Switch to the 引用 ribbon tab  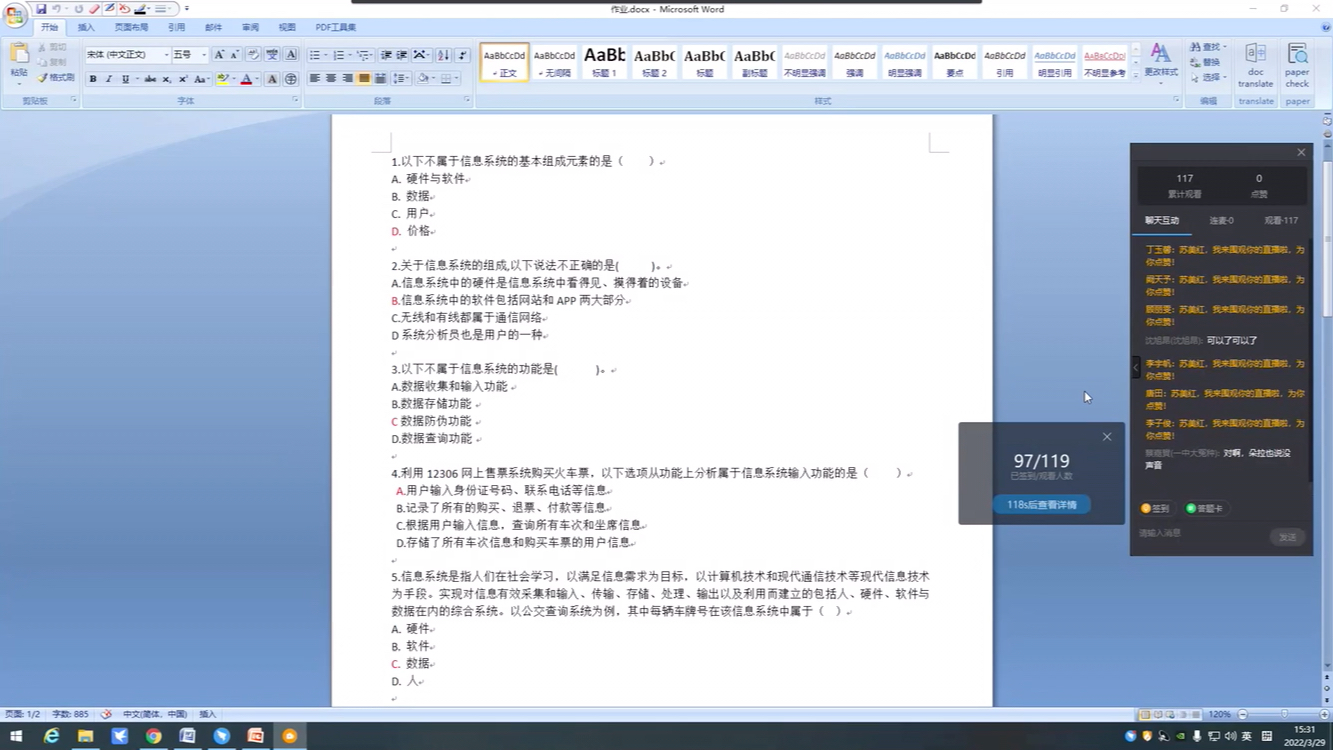(x=176, y=28)
